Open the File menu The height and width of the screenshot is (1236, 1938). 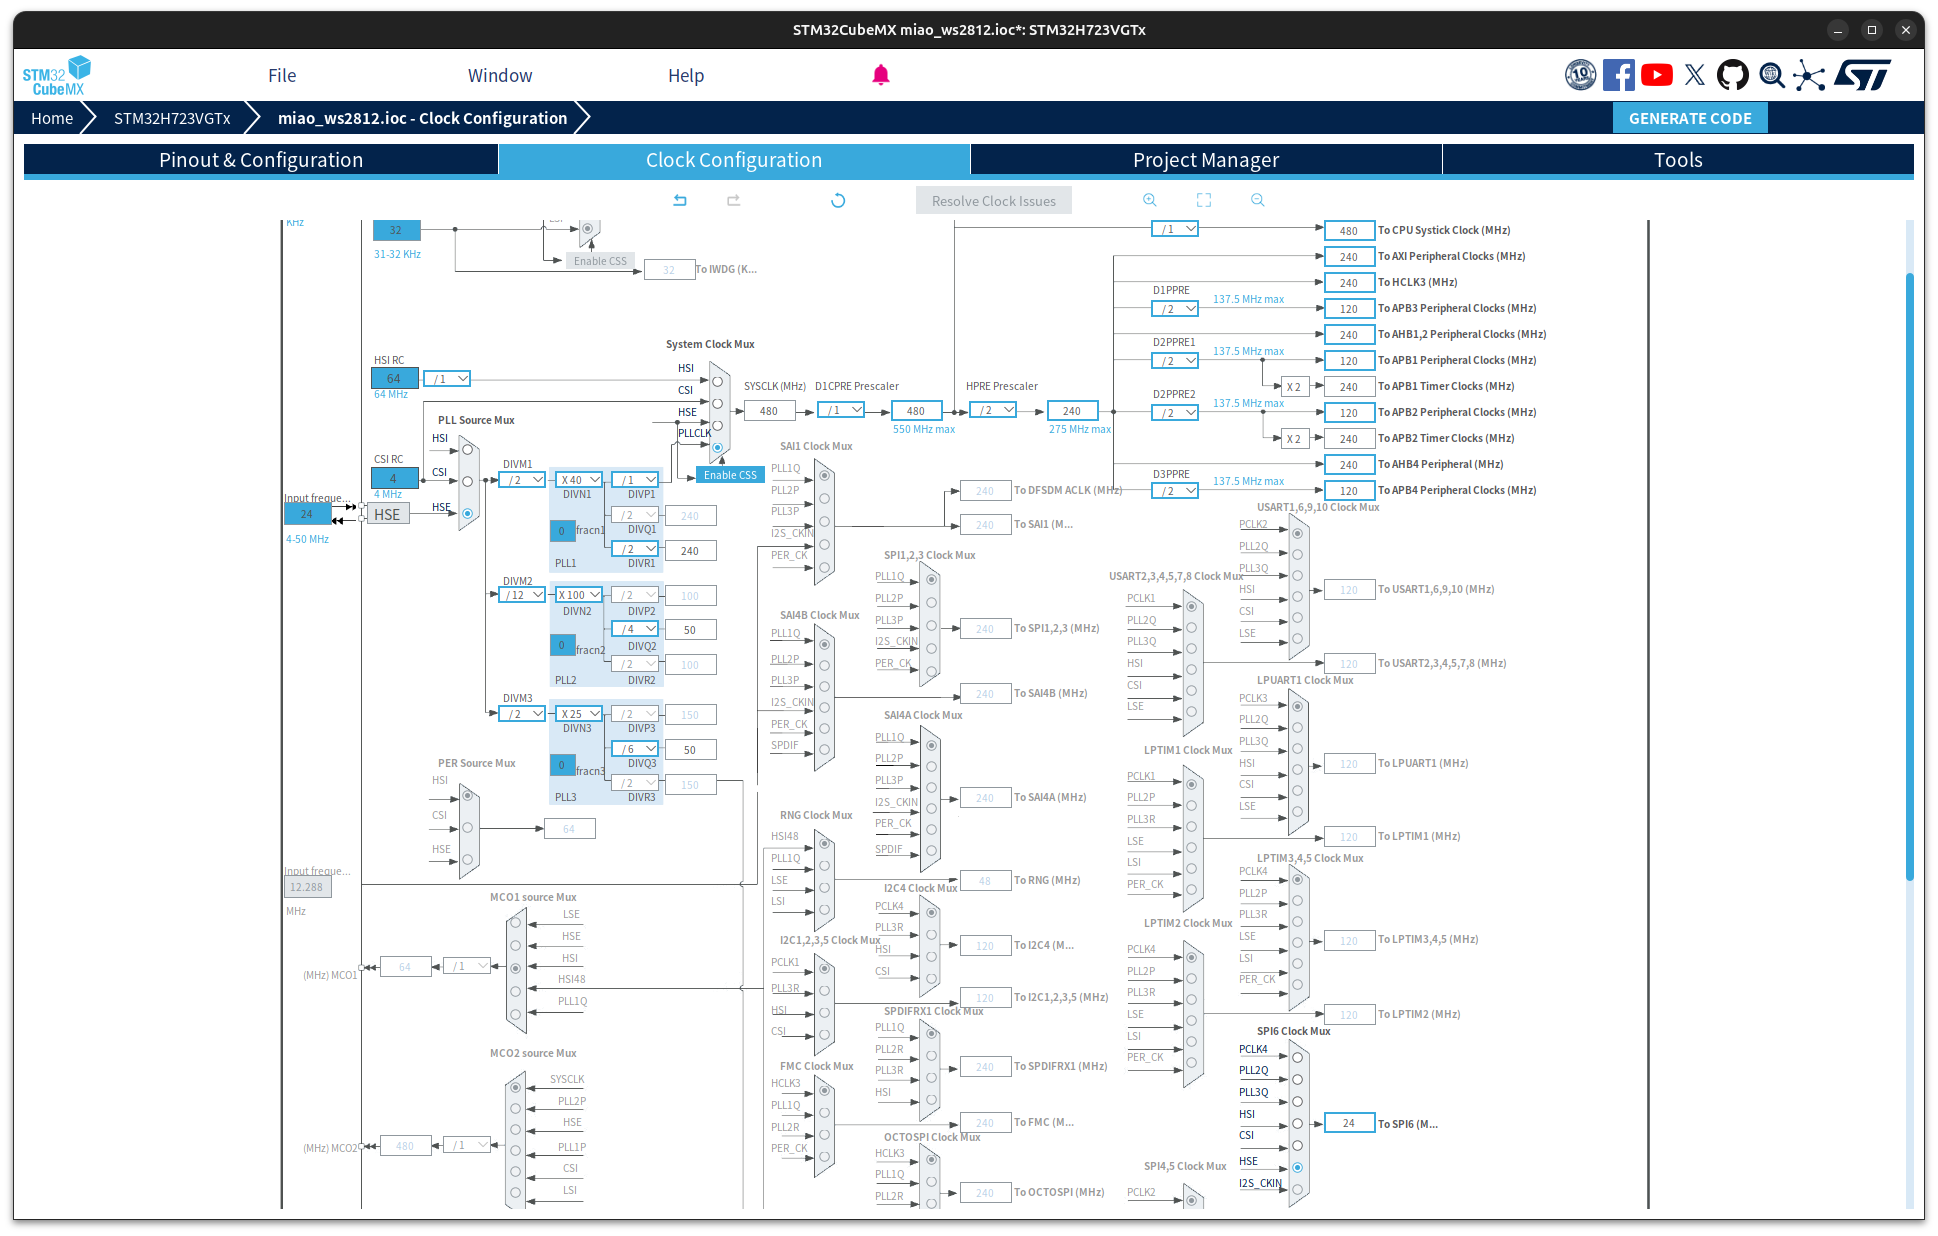tap(282, 75)
